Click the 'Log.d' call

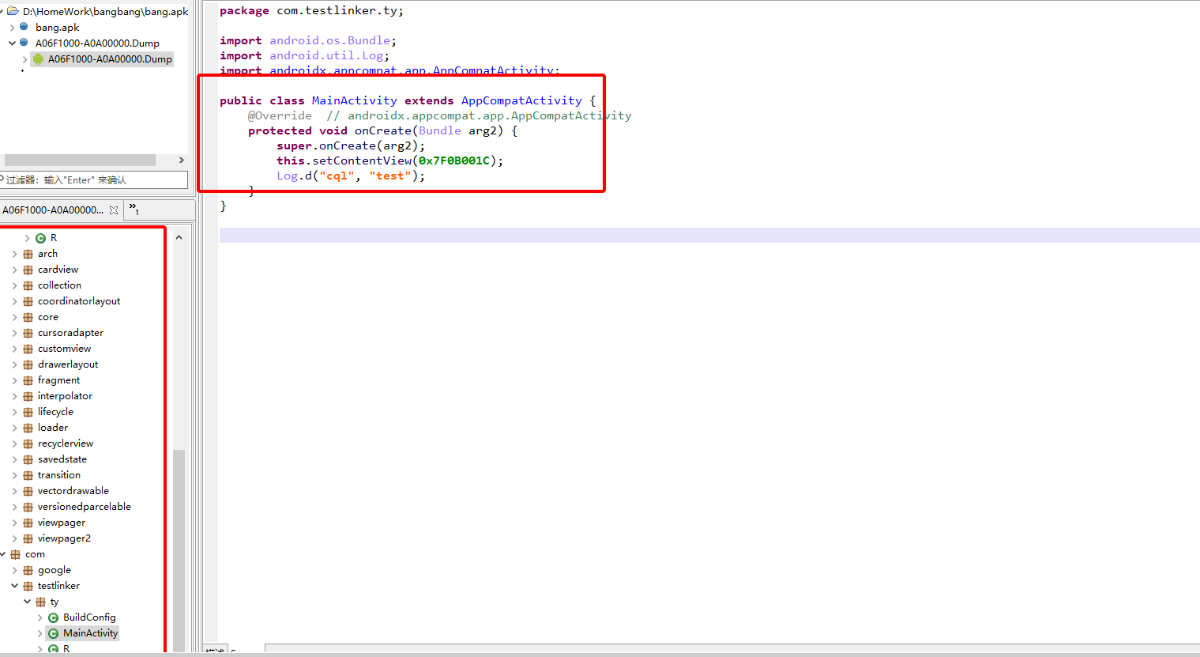click(294, 176)
